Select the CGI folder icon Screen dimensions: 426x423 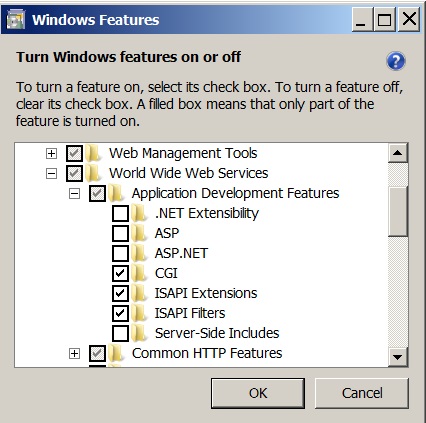[139, 273]
